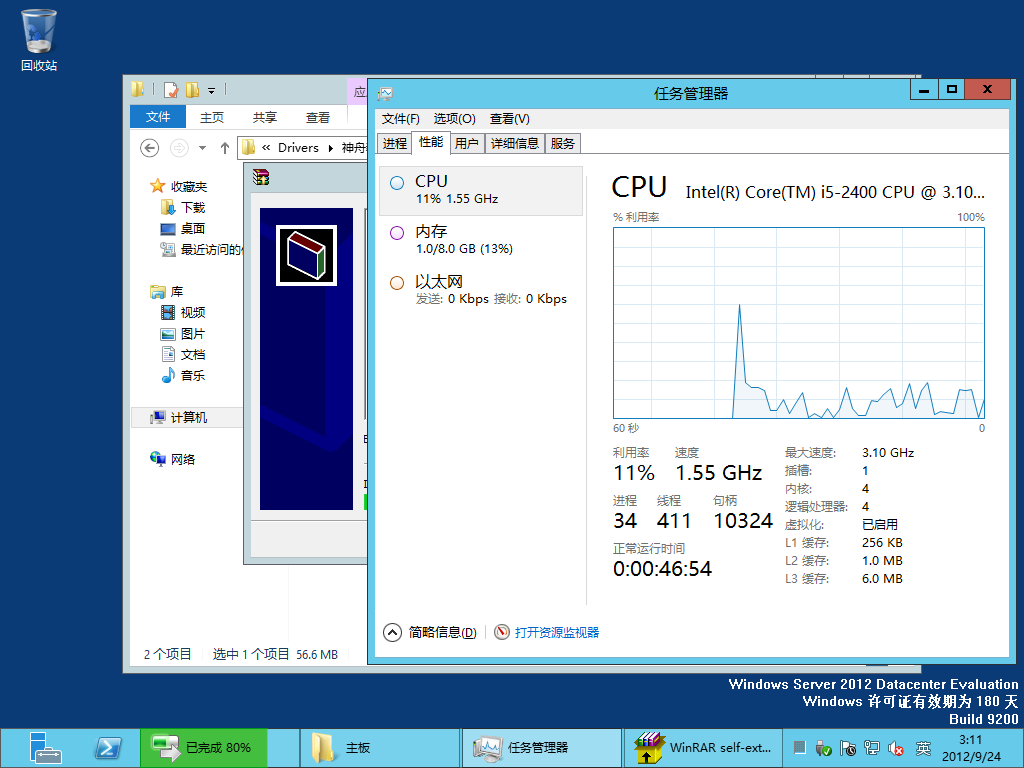Open network tray icon
The image size is (1024, 768).
(x=872, y=748)
